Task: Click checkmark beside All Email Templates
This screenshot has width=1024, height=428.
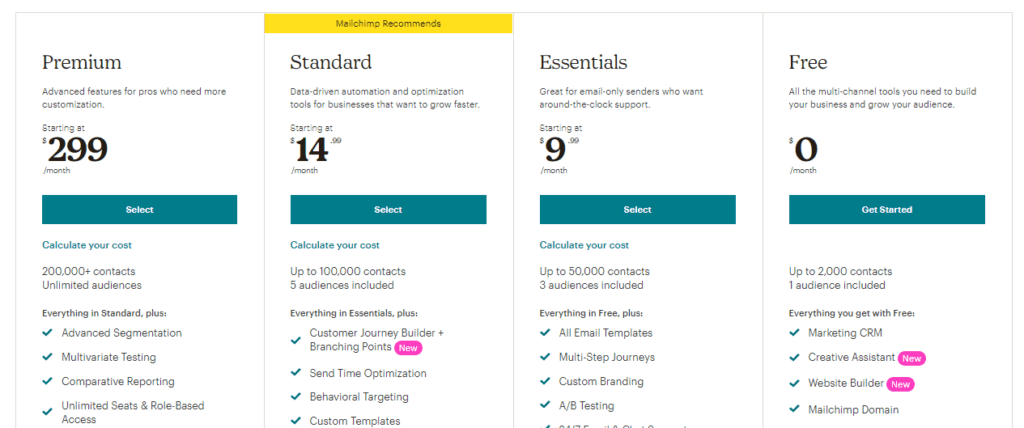Action: pyautogui.click(x=545, y=333)
